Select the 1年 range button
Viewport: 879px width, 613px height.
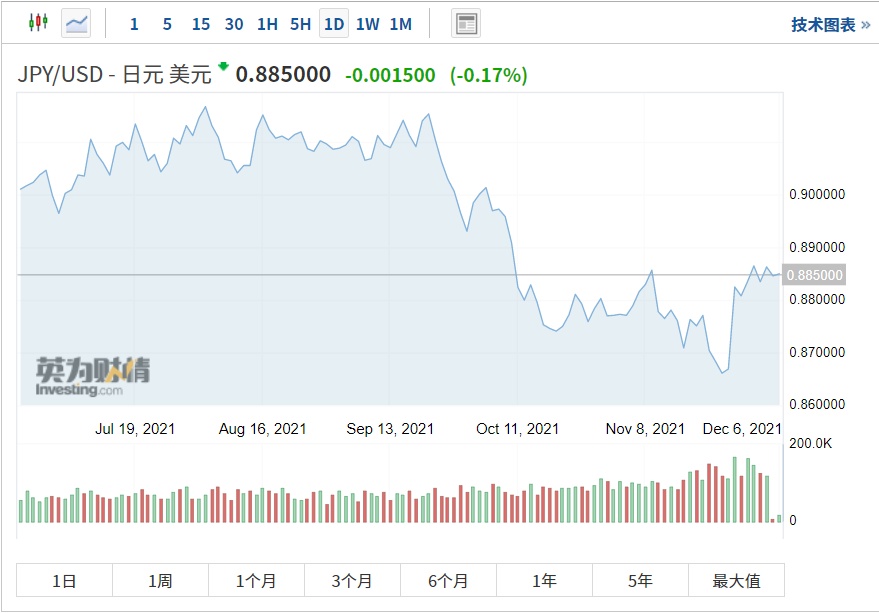(x=544, y=580)
